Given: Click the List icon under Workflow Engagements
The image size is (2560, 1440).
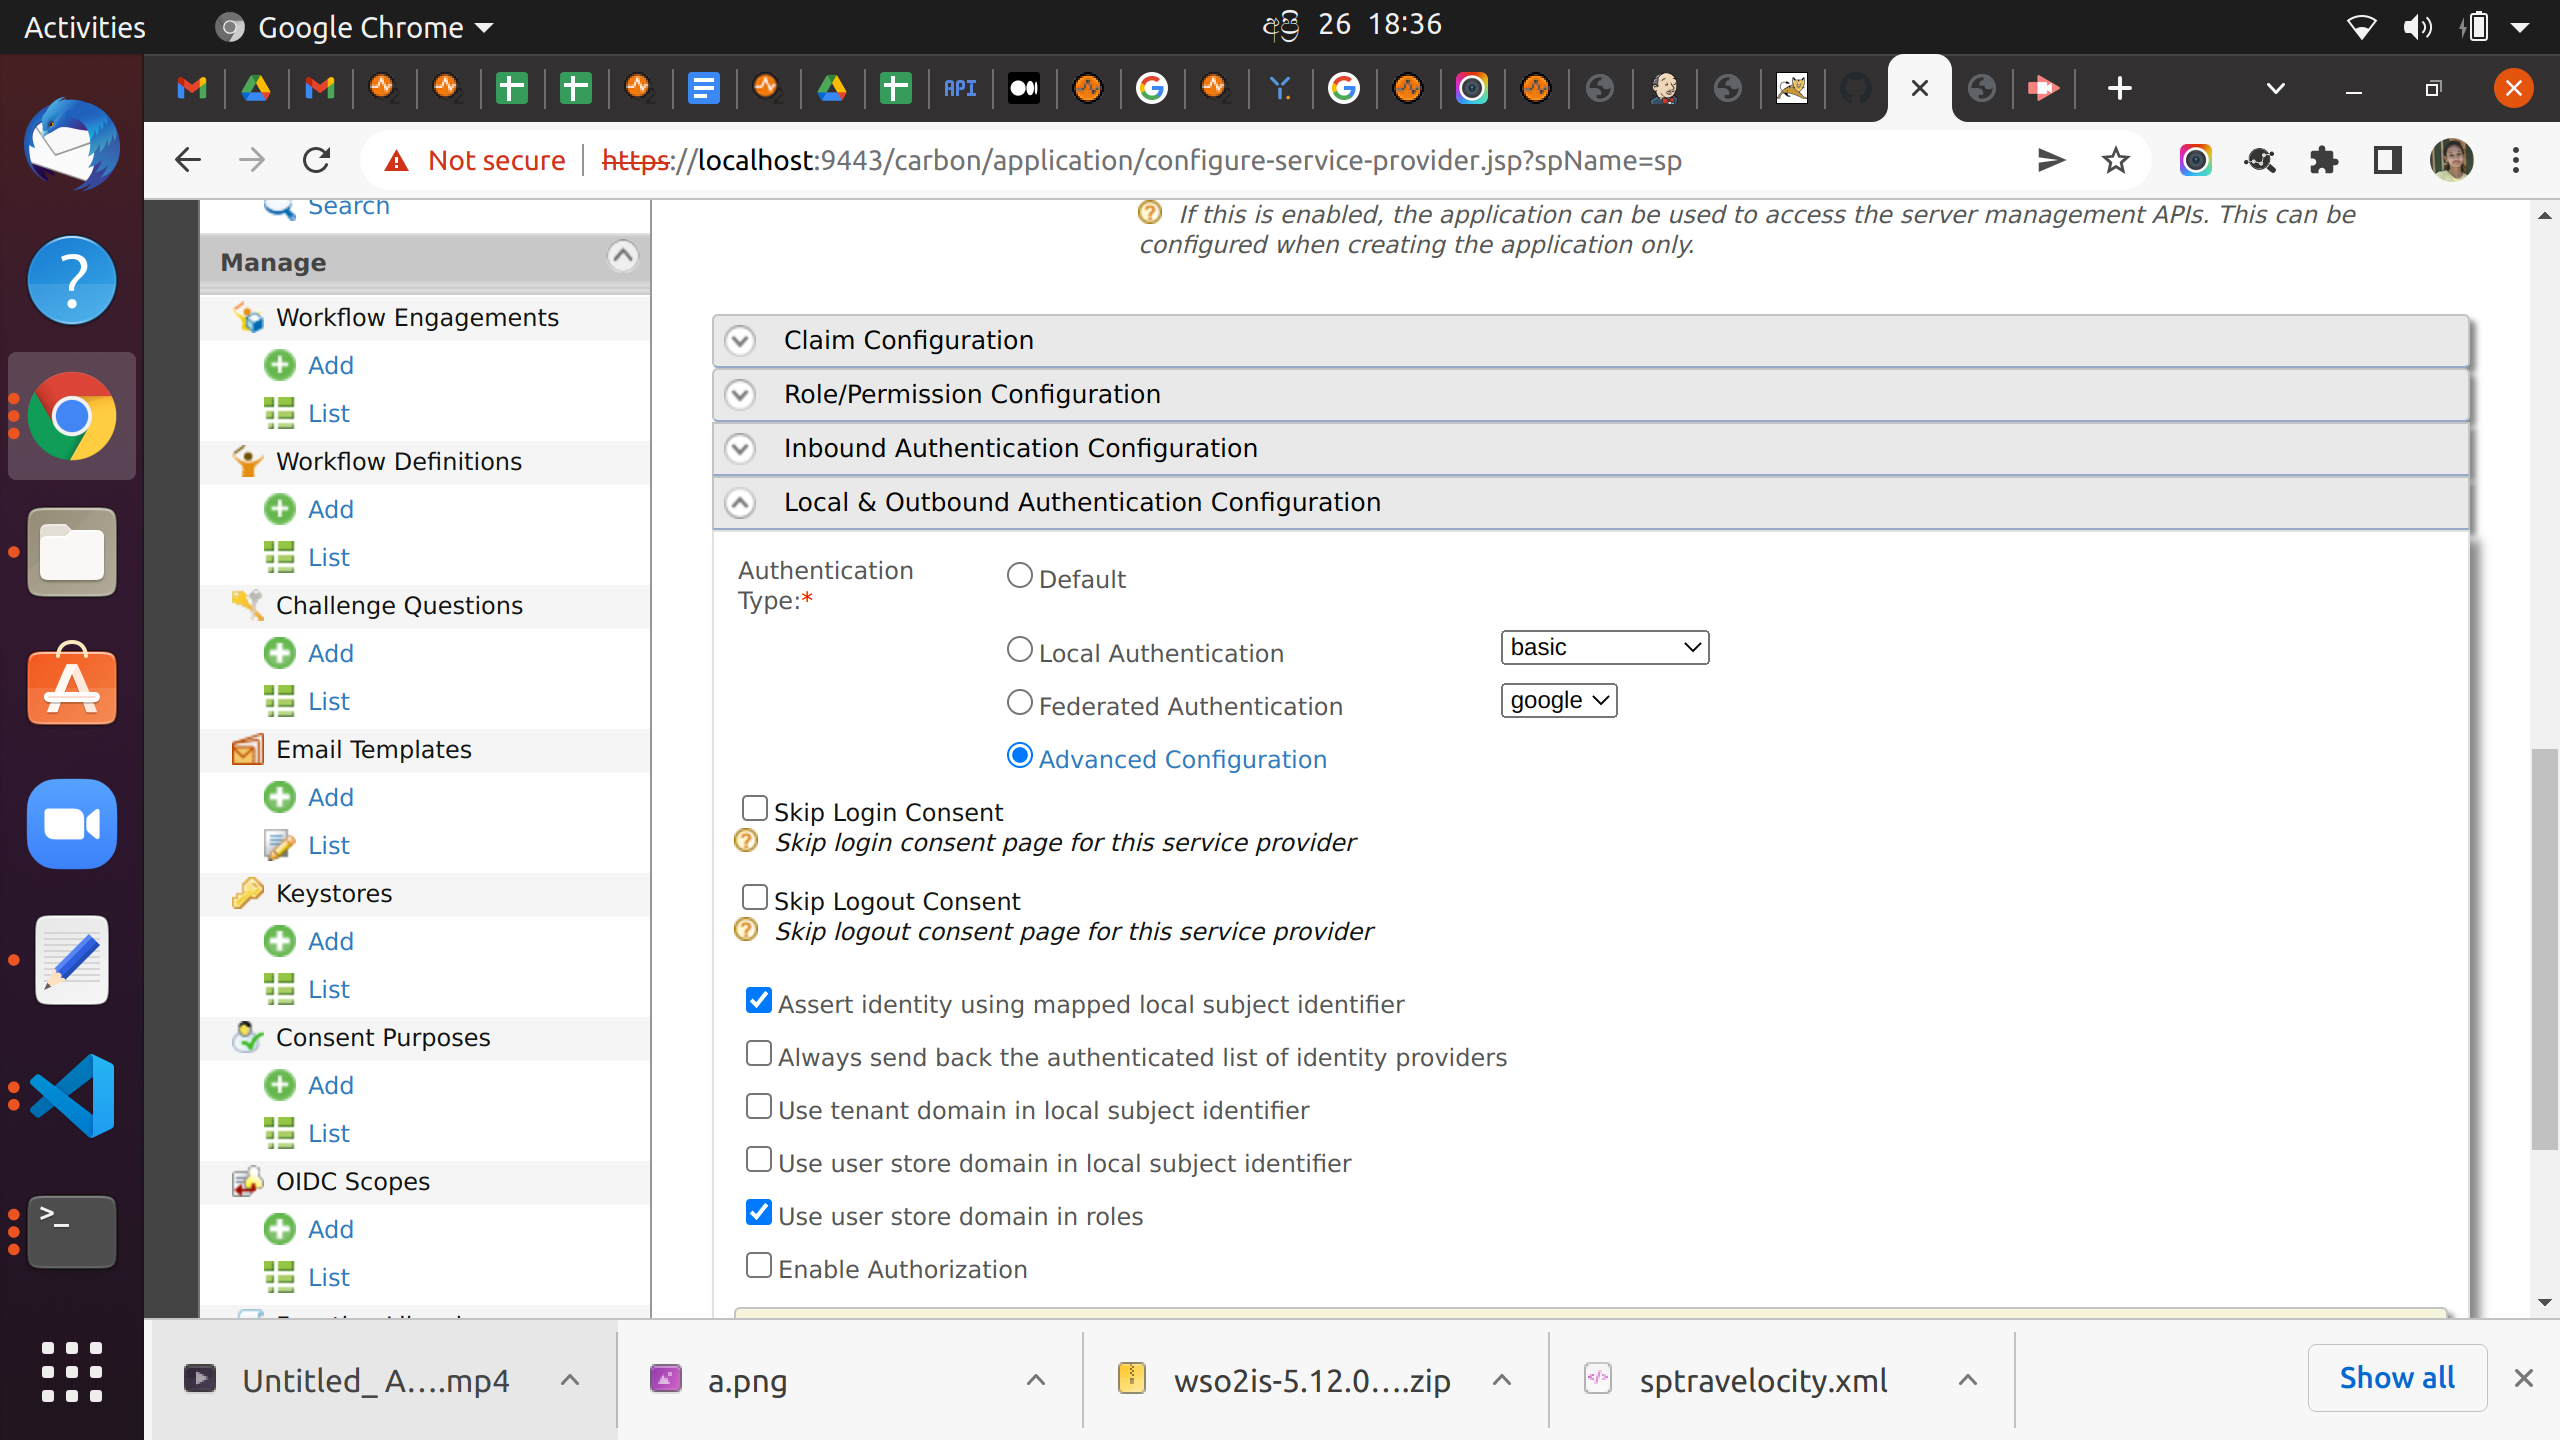Looking at the screenshot, I should (280, 413).
